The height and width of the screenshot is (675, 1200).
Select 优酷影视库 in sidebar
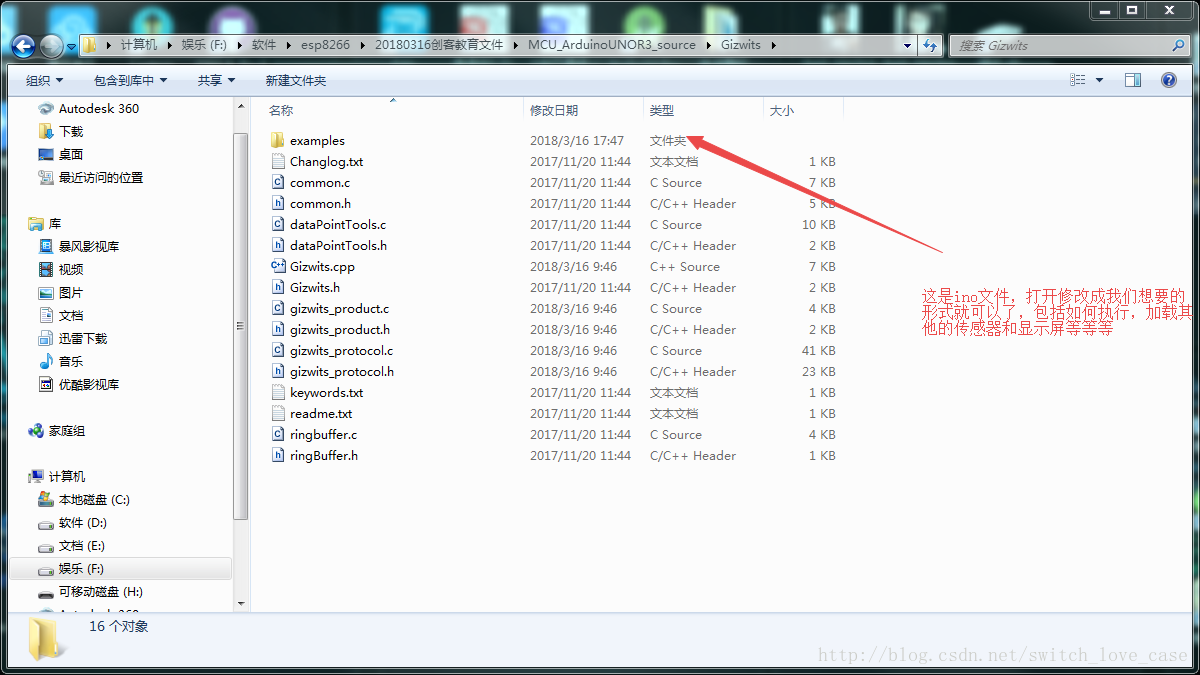tap(78, 384)
